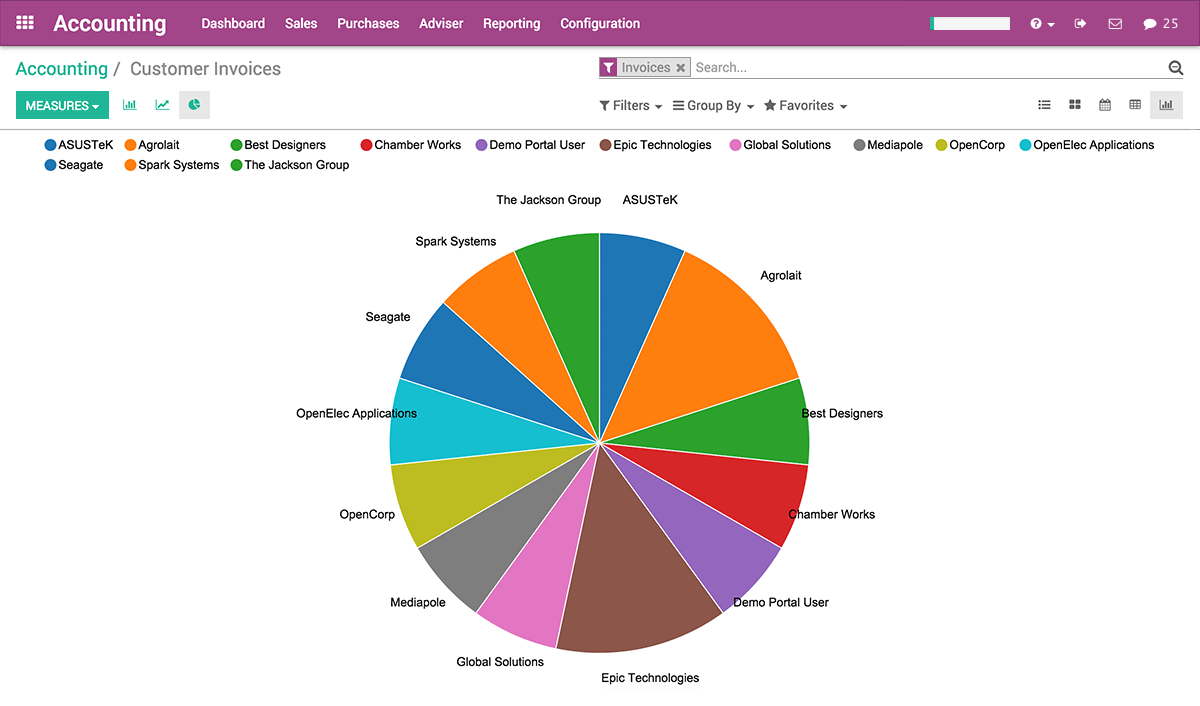
Task: Open the Filters dropdown
Action: (630, 105)
